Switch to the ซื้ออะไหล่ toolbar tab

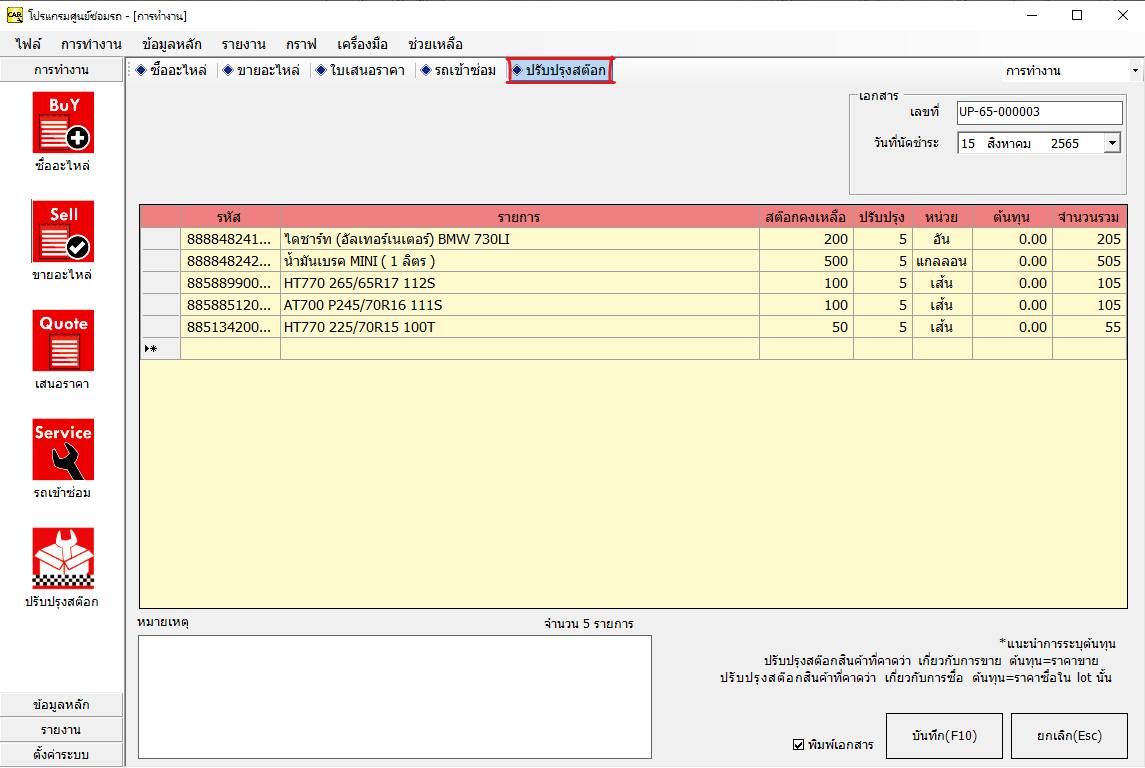172,70
